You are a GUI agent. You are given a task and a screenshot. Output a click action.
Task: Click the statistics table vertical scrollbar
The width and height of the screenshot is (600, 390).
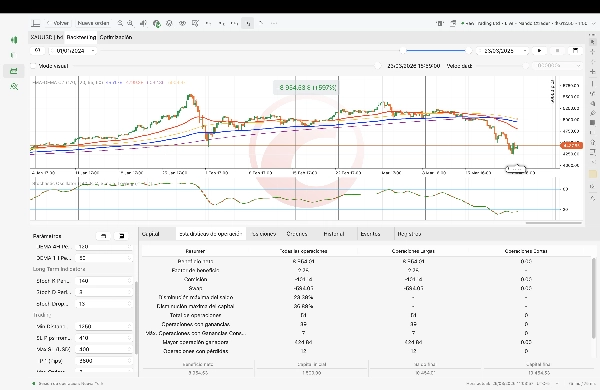coord(594,299)
